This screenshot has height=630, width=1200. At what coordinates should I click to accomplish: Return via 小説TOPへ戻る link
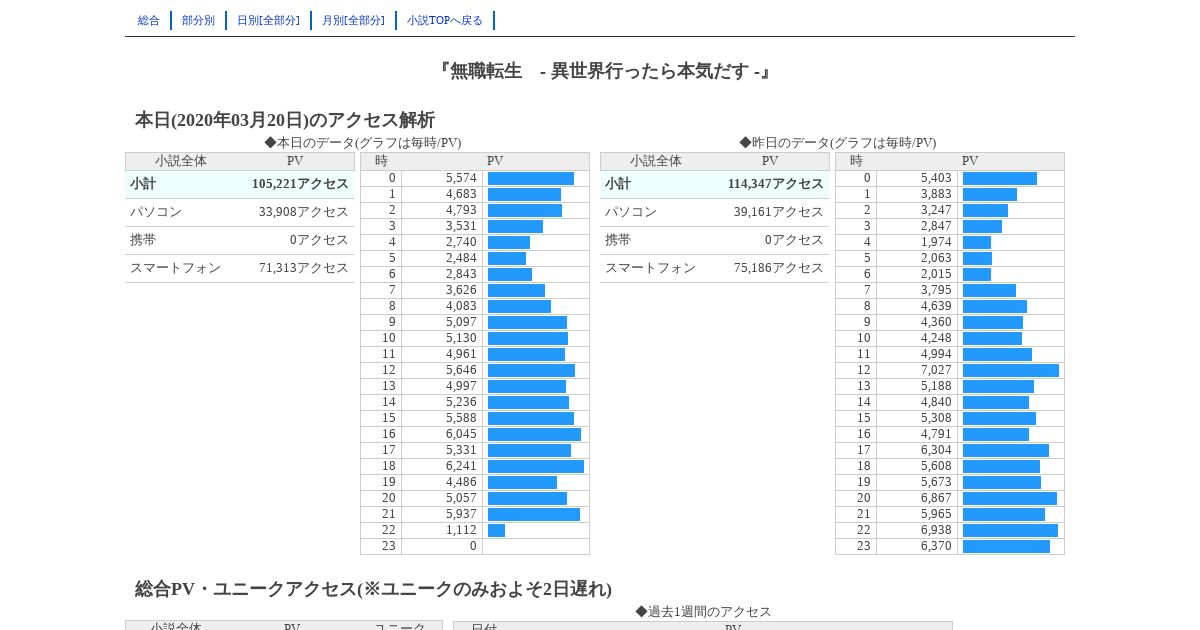(445, 20)
